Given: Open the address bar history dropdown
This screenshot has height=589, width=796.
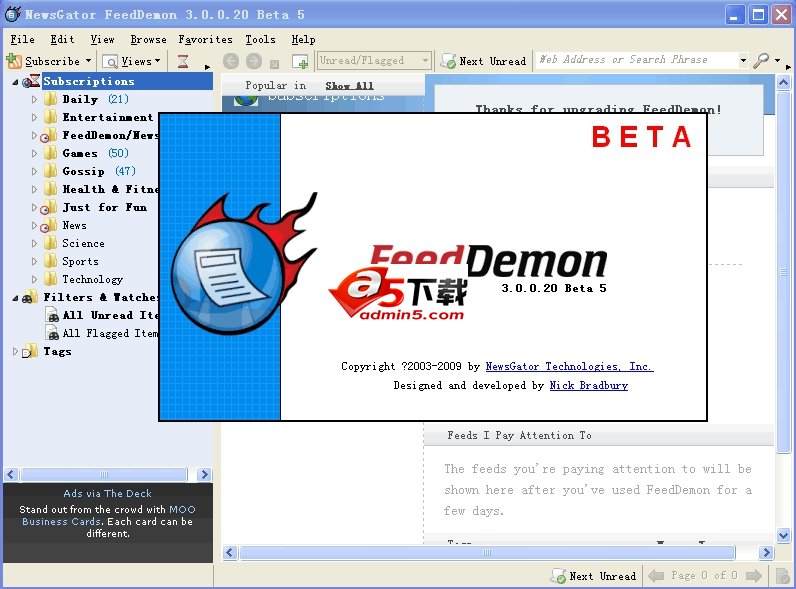Looking at the screenshot, I should pos(743,60).
